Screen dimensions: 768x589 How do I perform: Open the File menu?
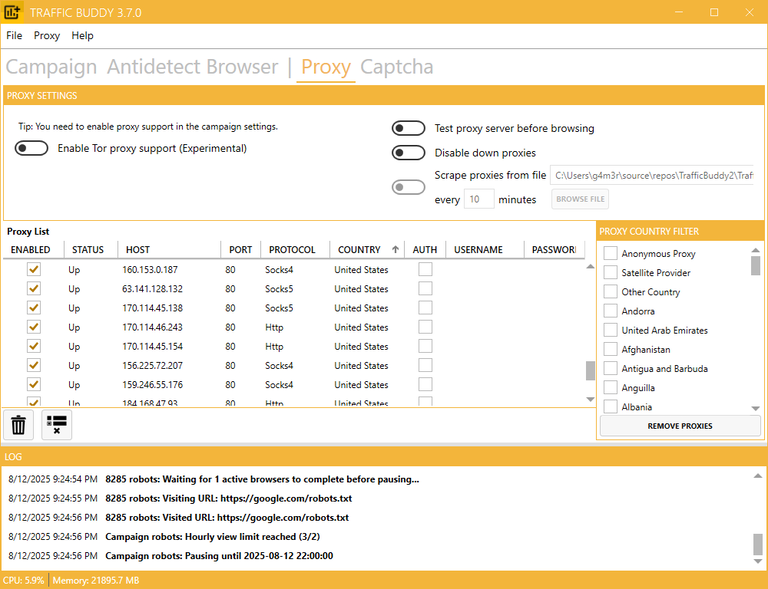pyautogui.click(x=14, y=35)
